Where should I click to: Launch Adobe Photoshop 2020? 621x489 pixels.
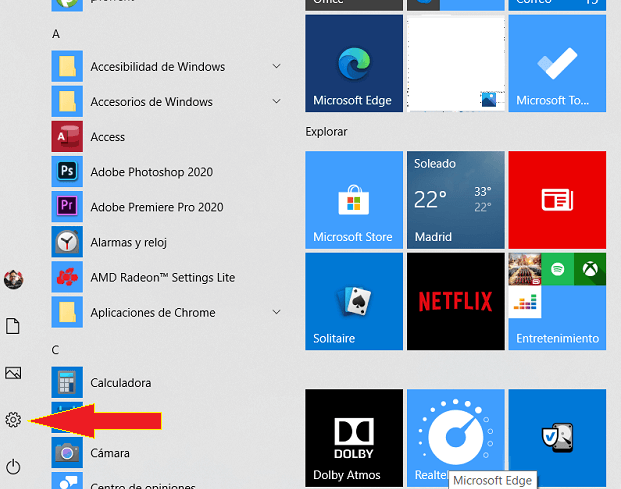click(167, 171)
